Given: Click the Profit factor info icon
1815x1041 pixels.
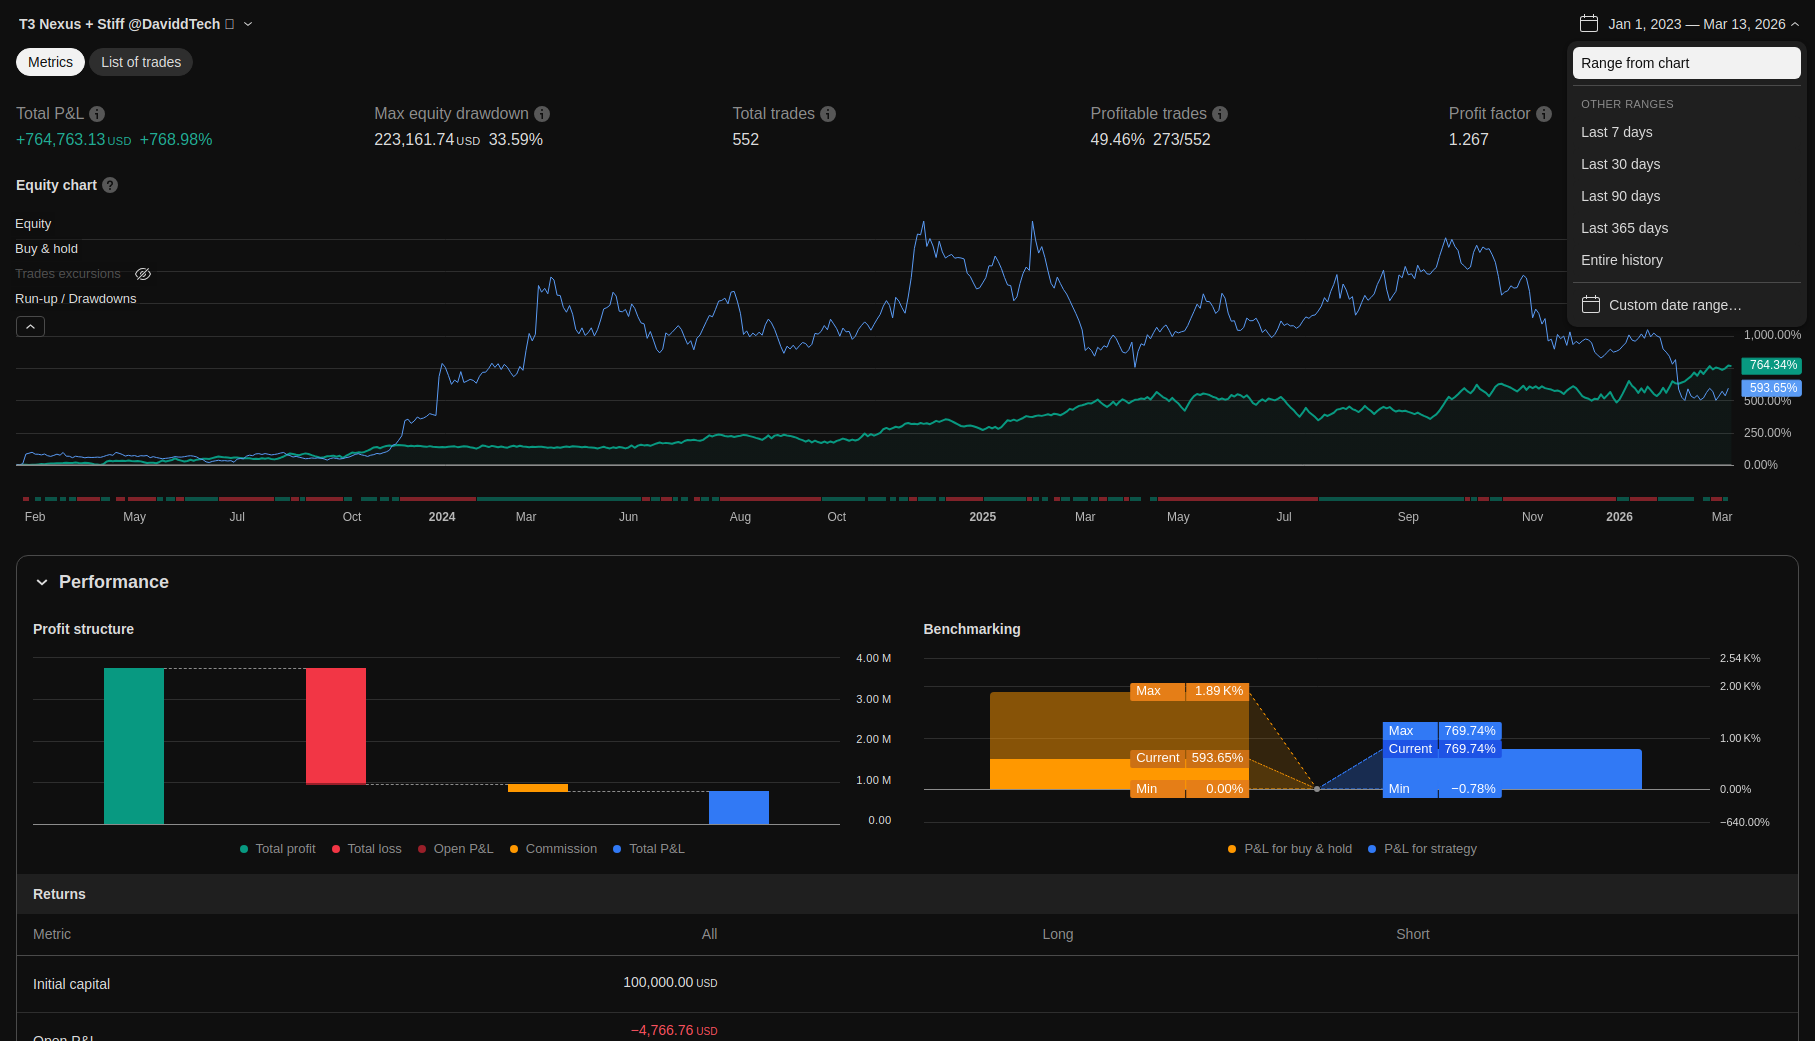Looking at the screenshot, I should 1544,114.
